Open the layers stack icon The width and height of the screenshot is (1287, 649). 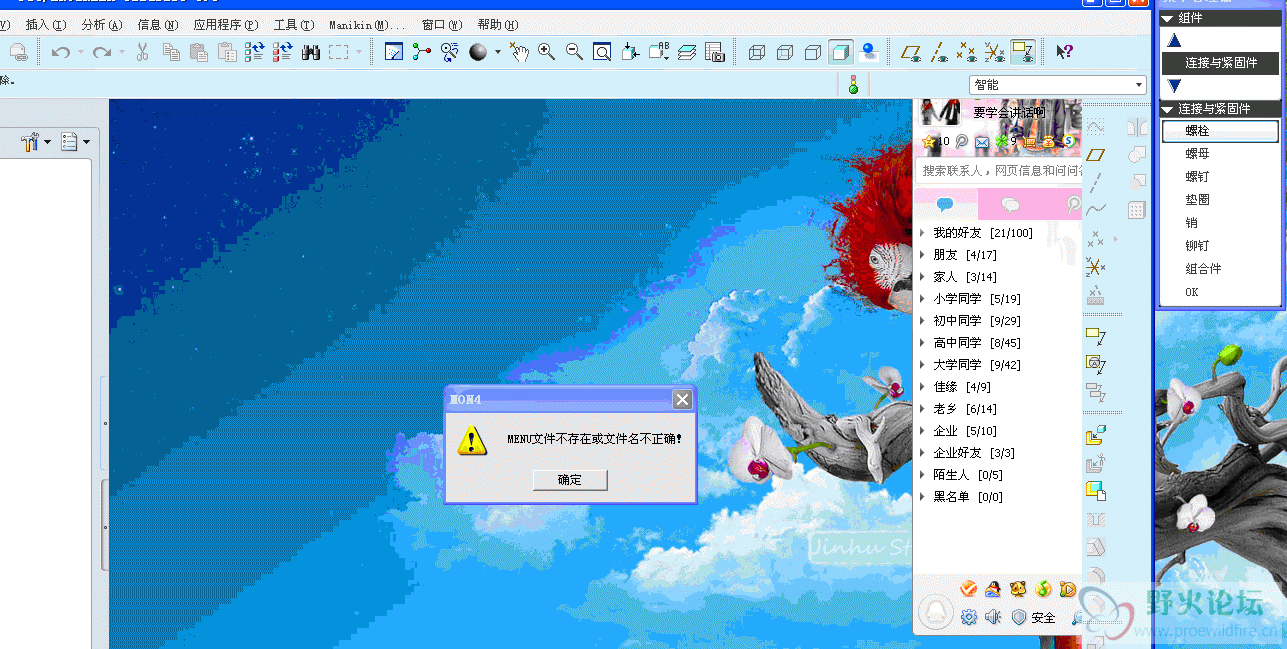[x=686, y=52]
